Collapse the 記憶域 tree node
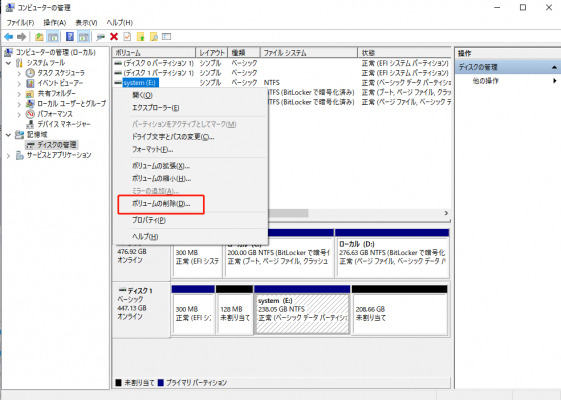 (x=9, y=135)
